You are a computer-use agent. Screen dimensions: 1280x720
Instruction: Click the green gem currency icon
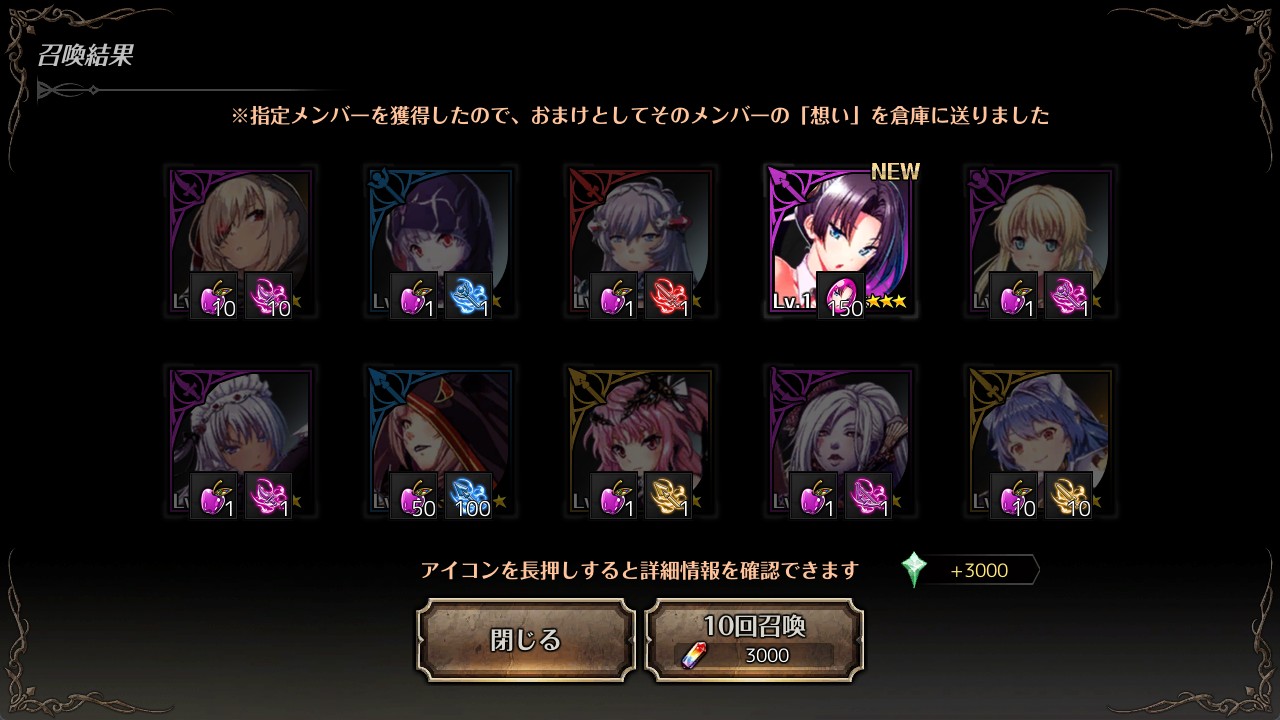(914, 570)
